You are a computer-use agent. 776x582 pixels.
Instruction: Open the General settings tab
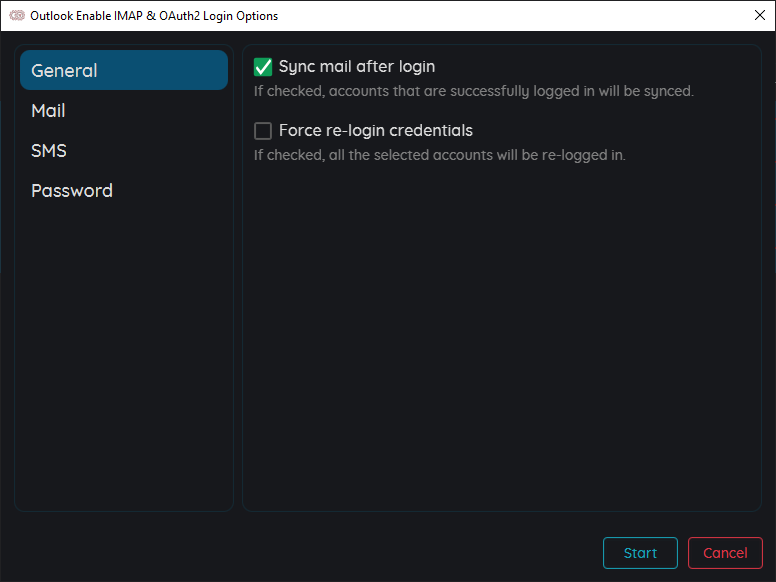(x=124, y=70)
